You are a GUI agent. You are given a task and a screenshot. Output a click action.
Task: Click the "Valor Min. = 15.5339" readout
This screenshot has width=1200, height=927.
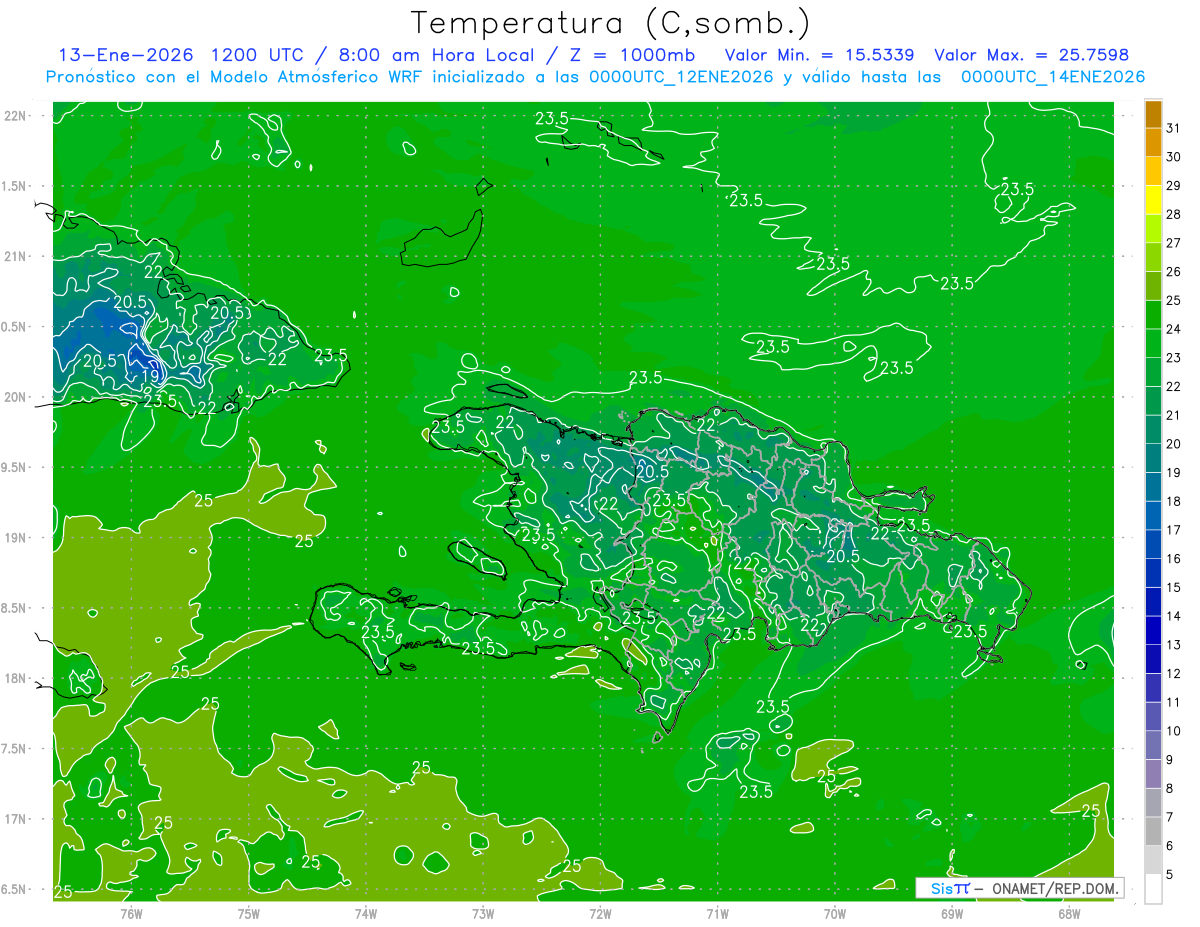click(819, 55)
